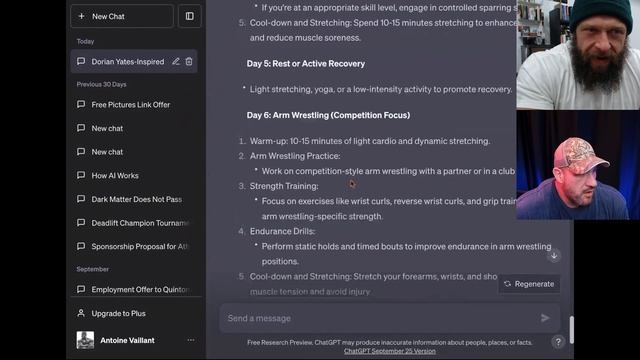
Task: Click the Today section label
Action: pos(85,41)
